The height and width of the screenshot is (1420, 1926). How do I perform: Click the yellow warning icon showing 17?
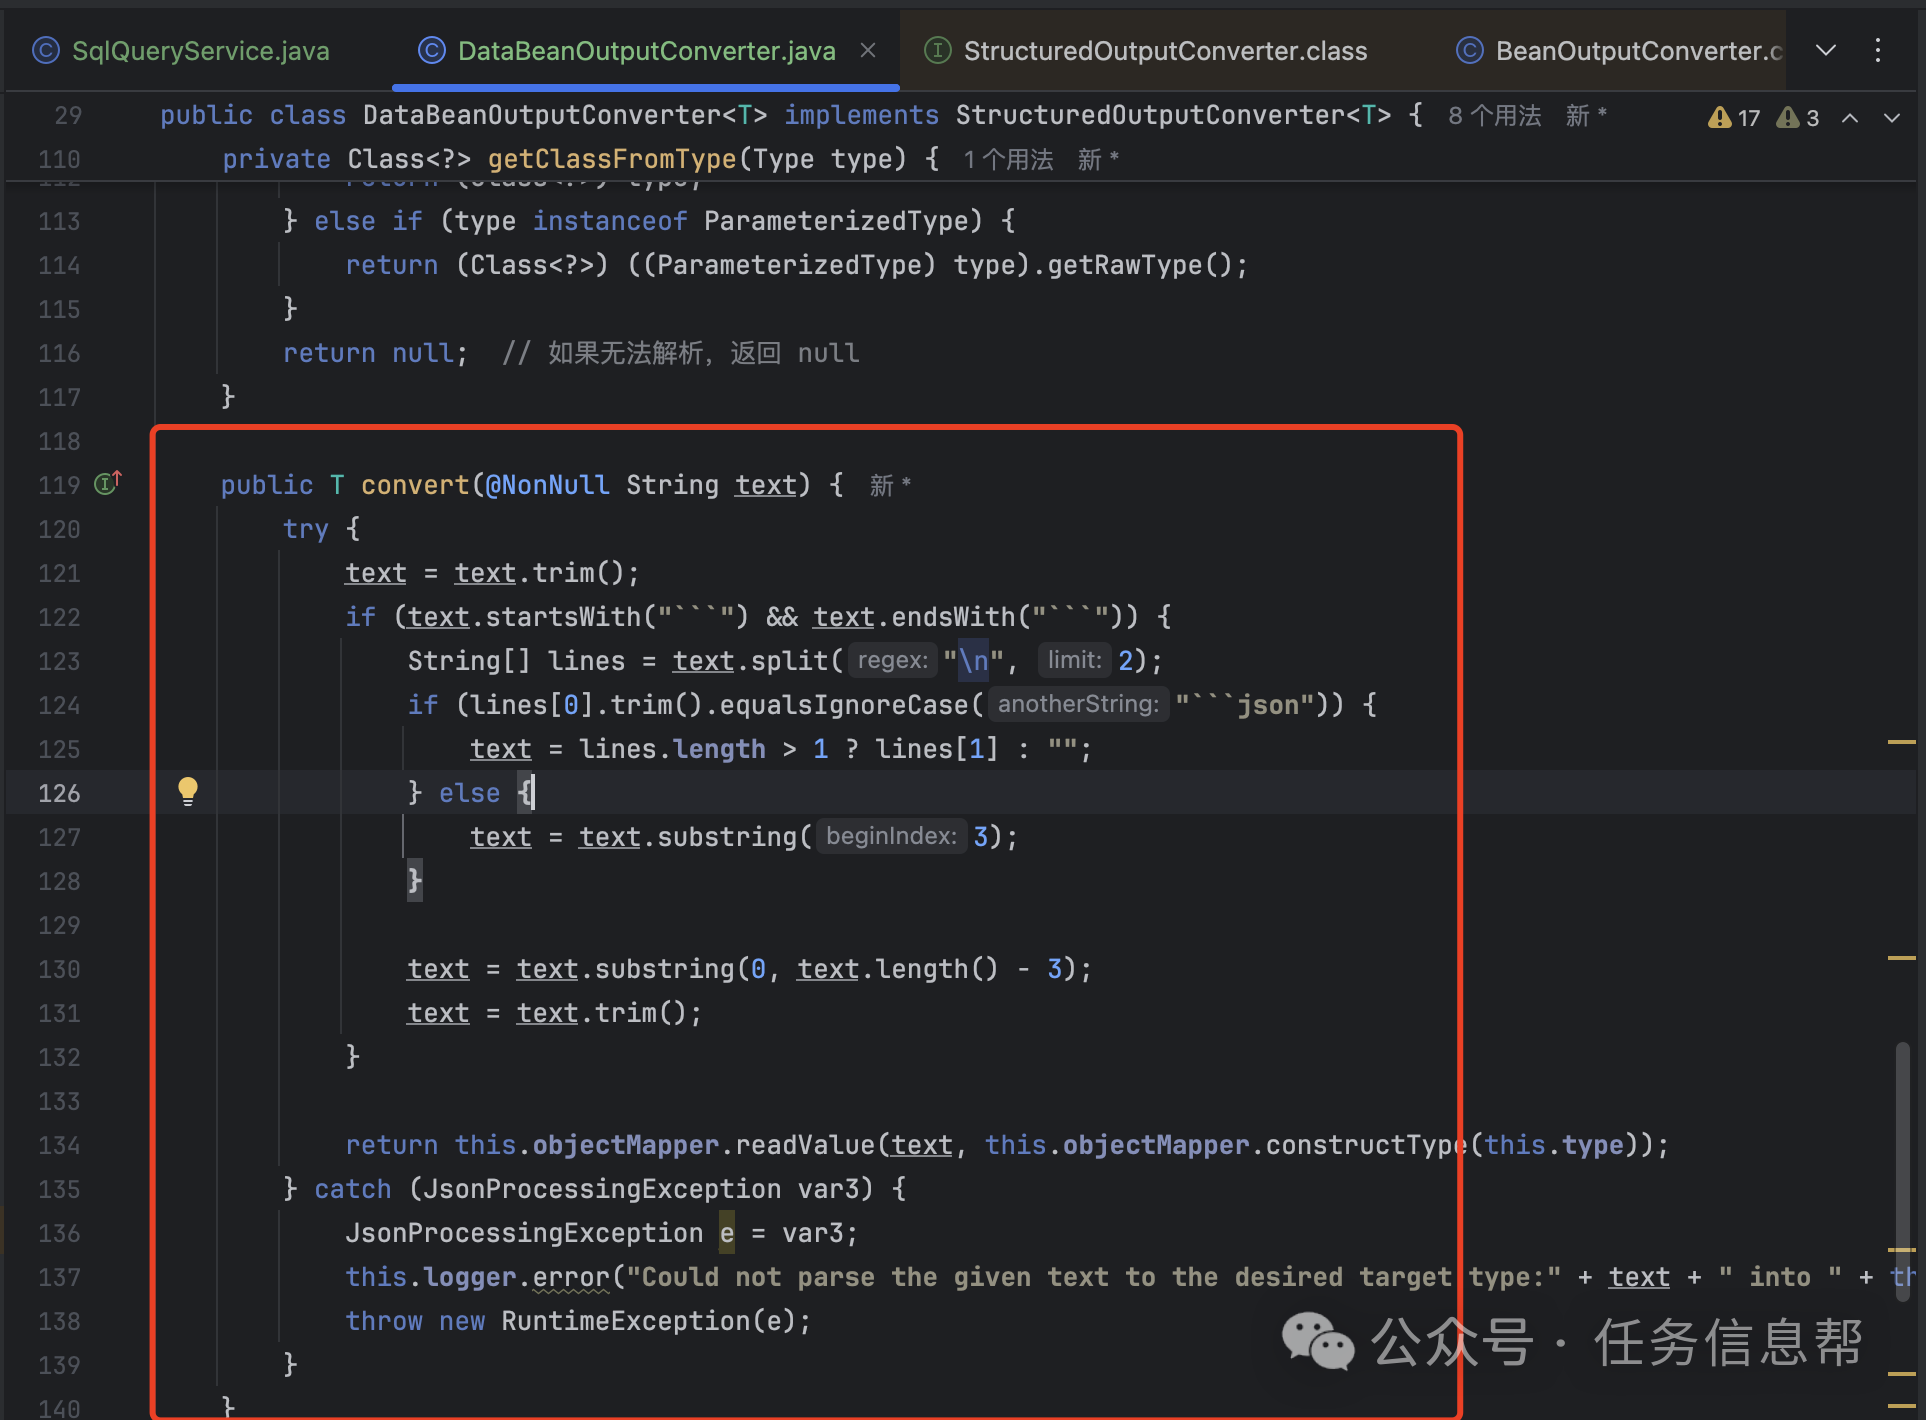1720,118
